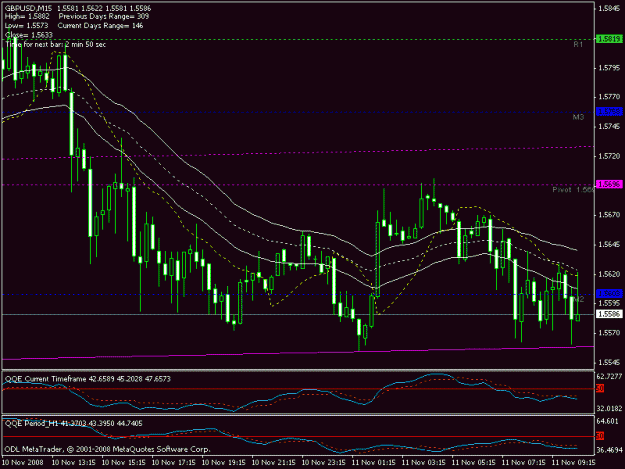625x469 pixels.
Task: Click the '10 Nov 17:15' time axis label
Action: tap(174, 463)
